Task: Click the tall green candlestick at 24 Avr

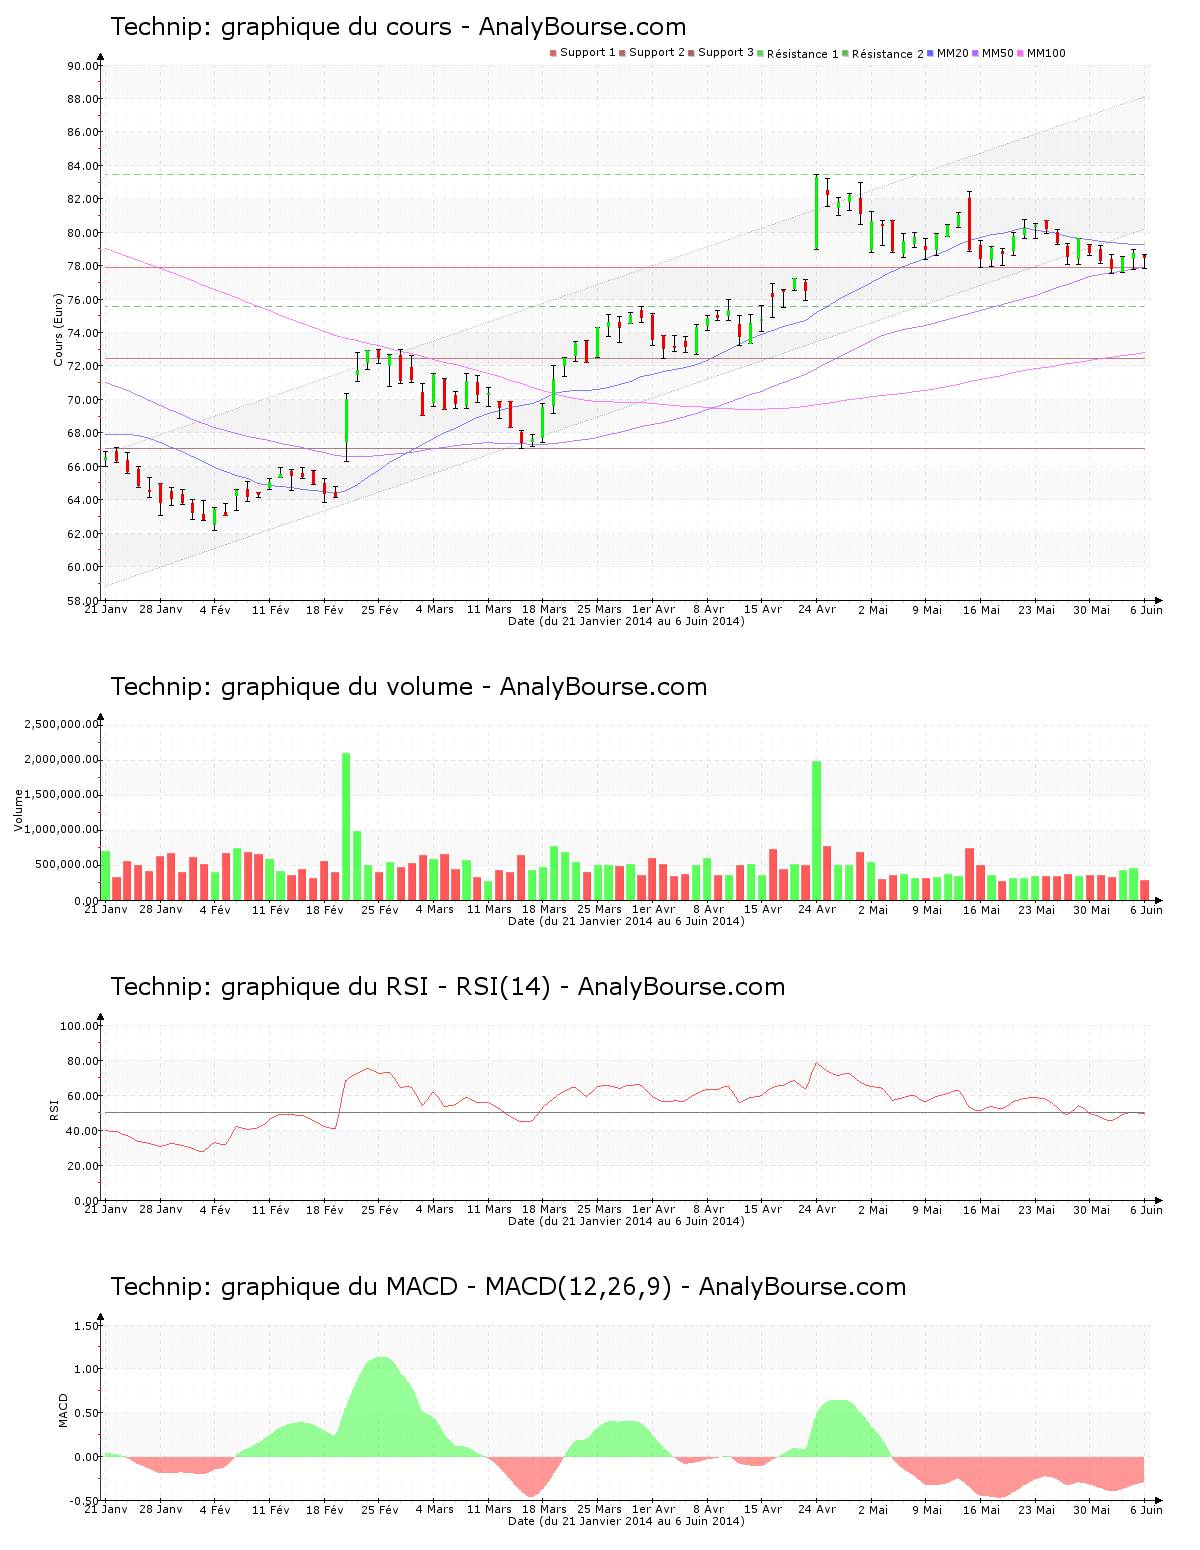Action: [817, 213]
